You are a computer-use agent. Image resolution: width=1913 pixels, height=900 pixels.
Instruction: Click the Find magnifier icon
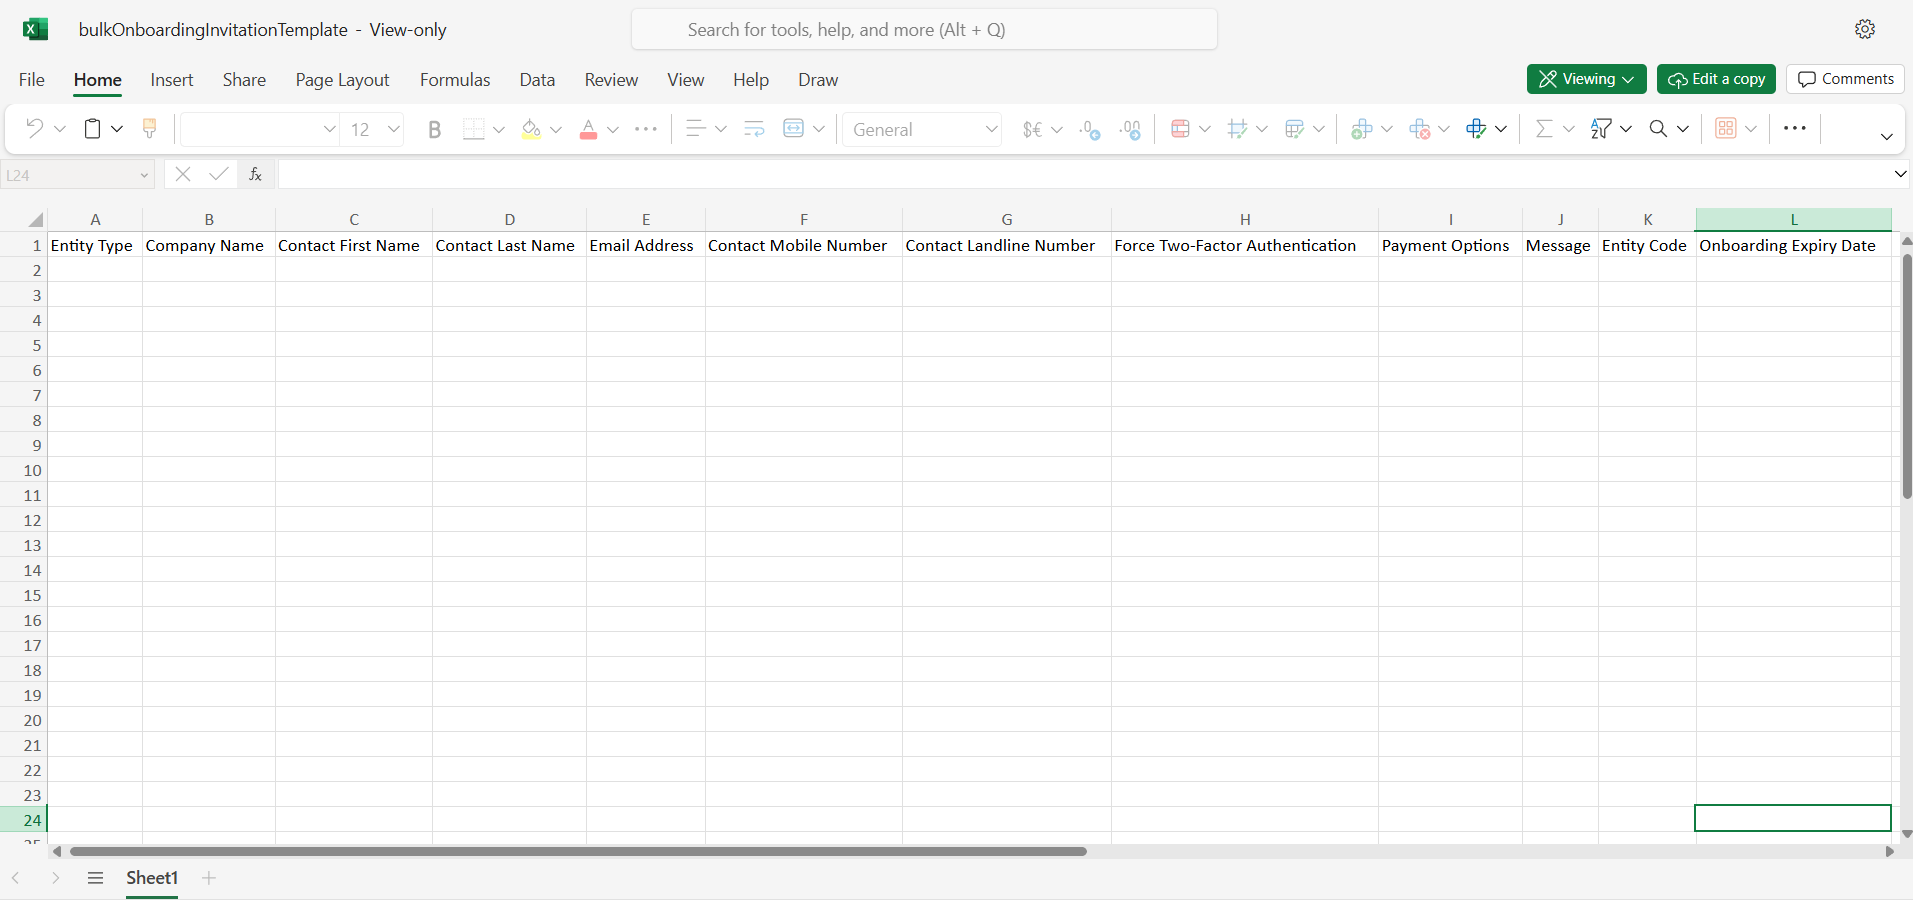(x=1658, y=129)
